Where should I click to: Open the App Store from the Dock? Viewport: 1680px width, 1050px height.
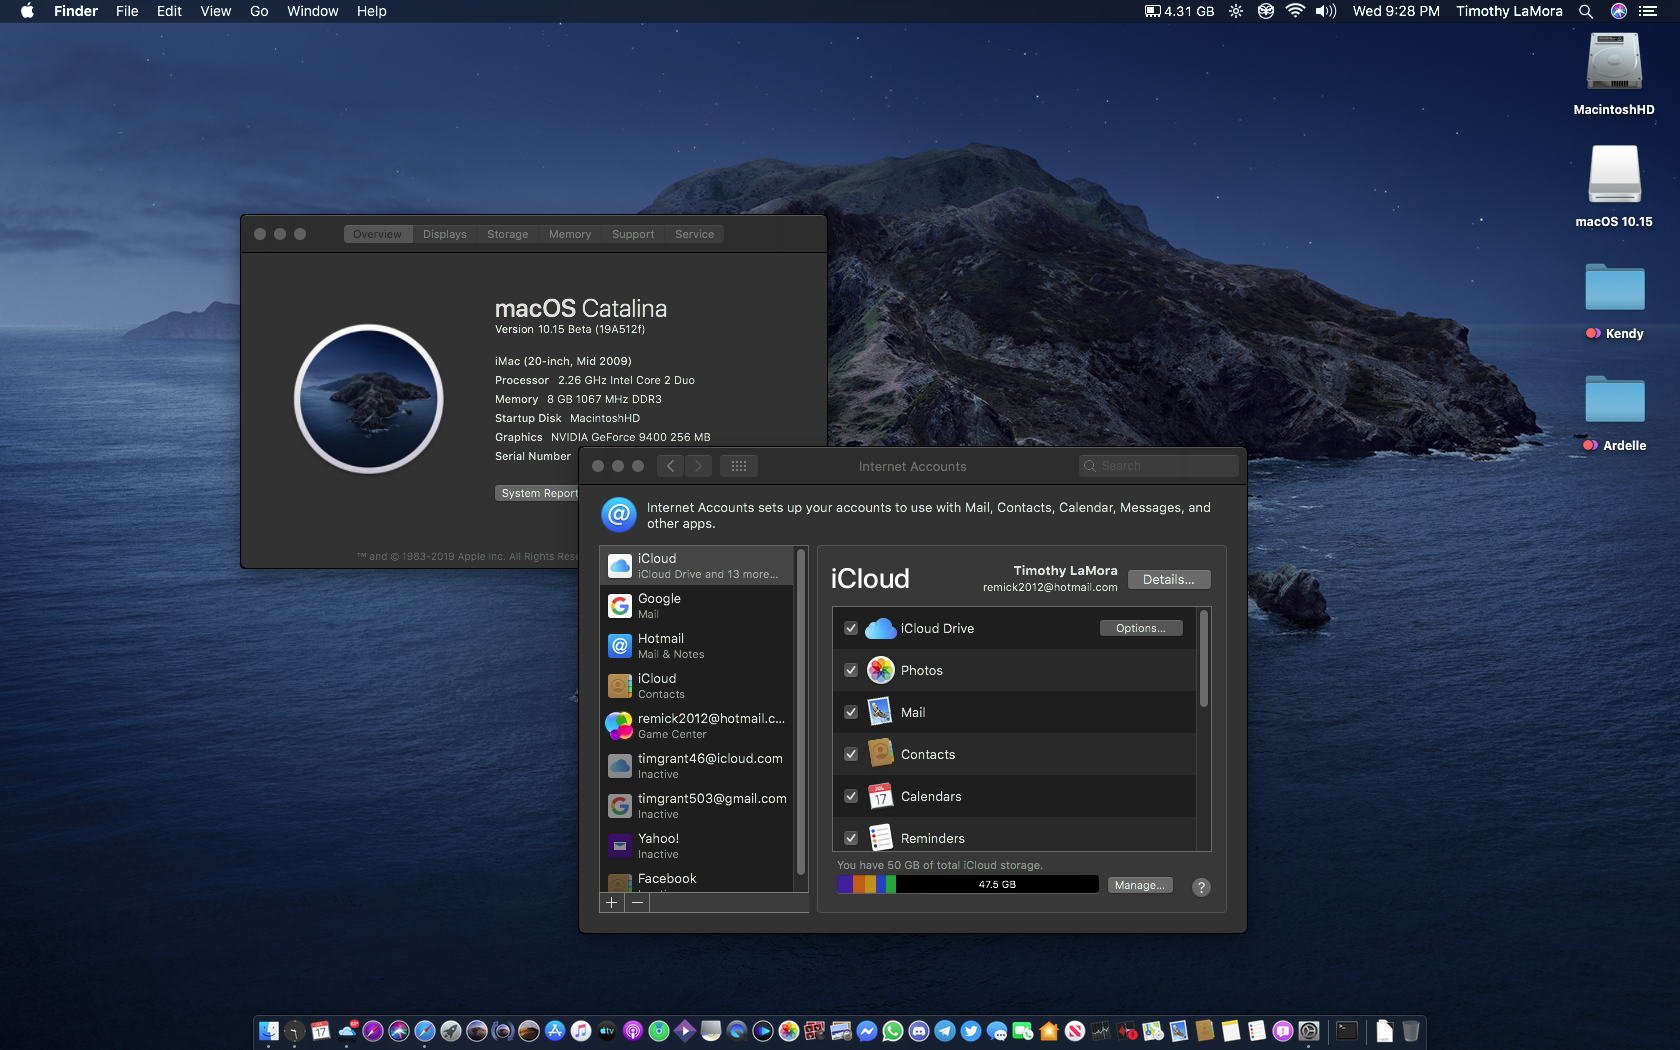[x=555, y=1031]
